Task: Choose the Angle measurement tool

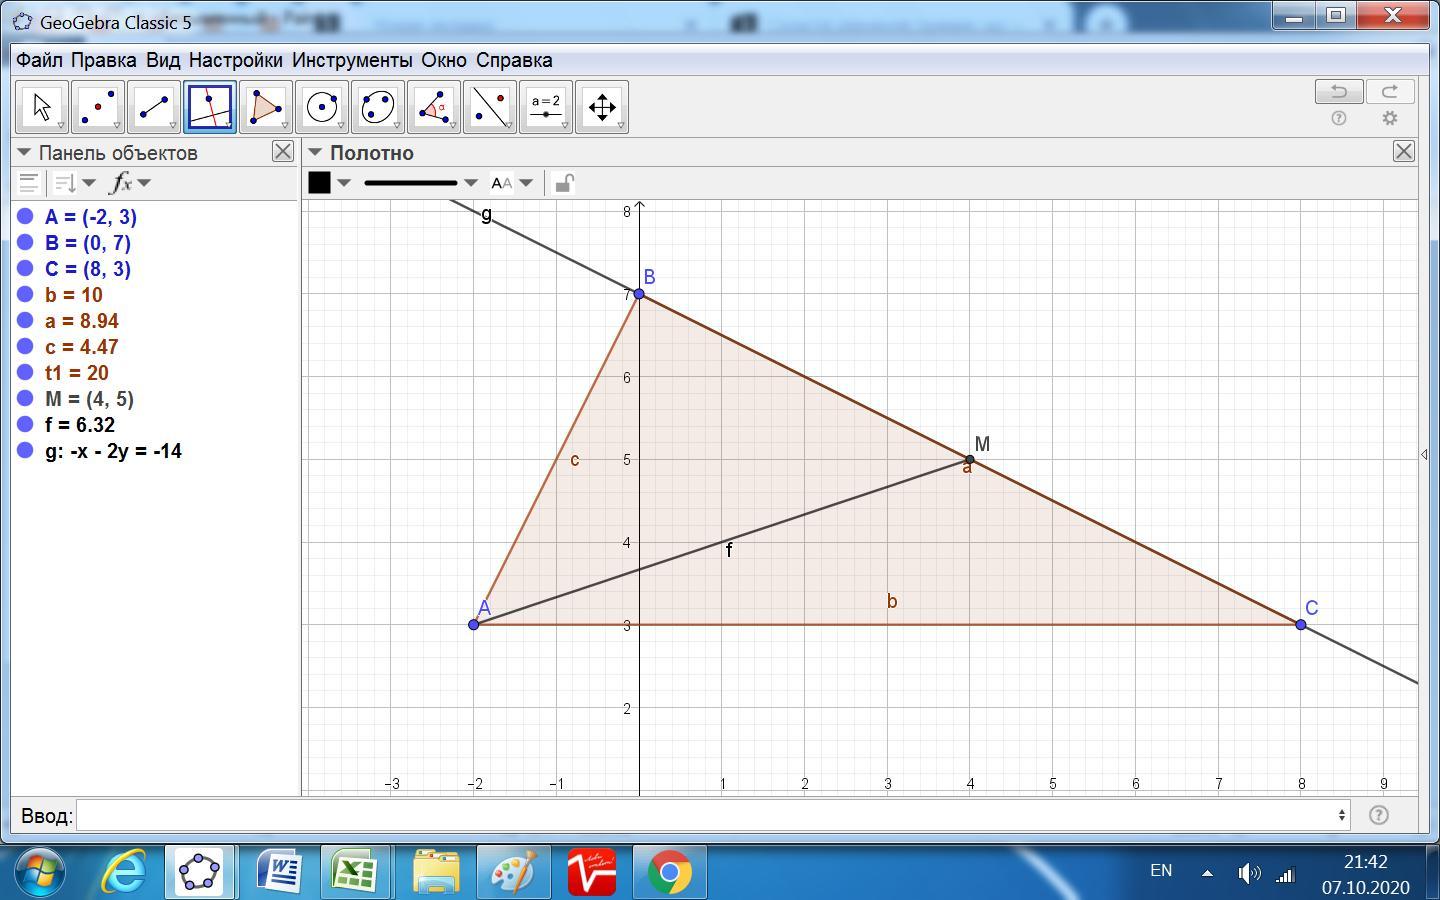Action: [433, 107]
